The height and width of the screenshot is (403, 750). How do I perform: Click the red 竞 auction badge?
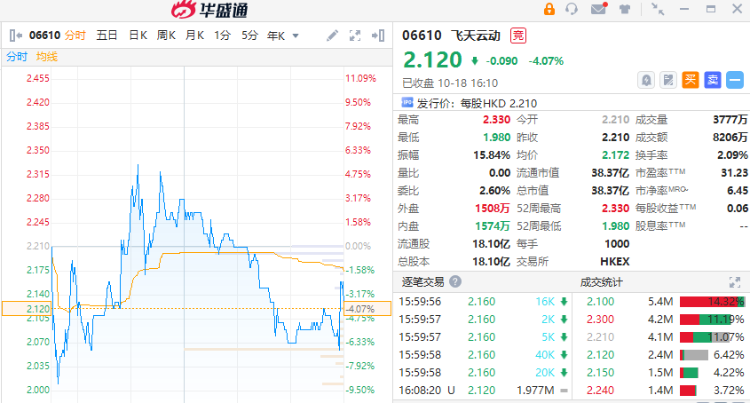518,35
